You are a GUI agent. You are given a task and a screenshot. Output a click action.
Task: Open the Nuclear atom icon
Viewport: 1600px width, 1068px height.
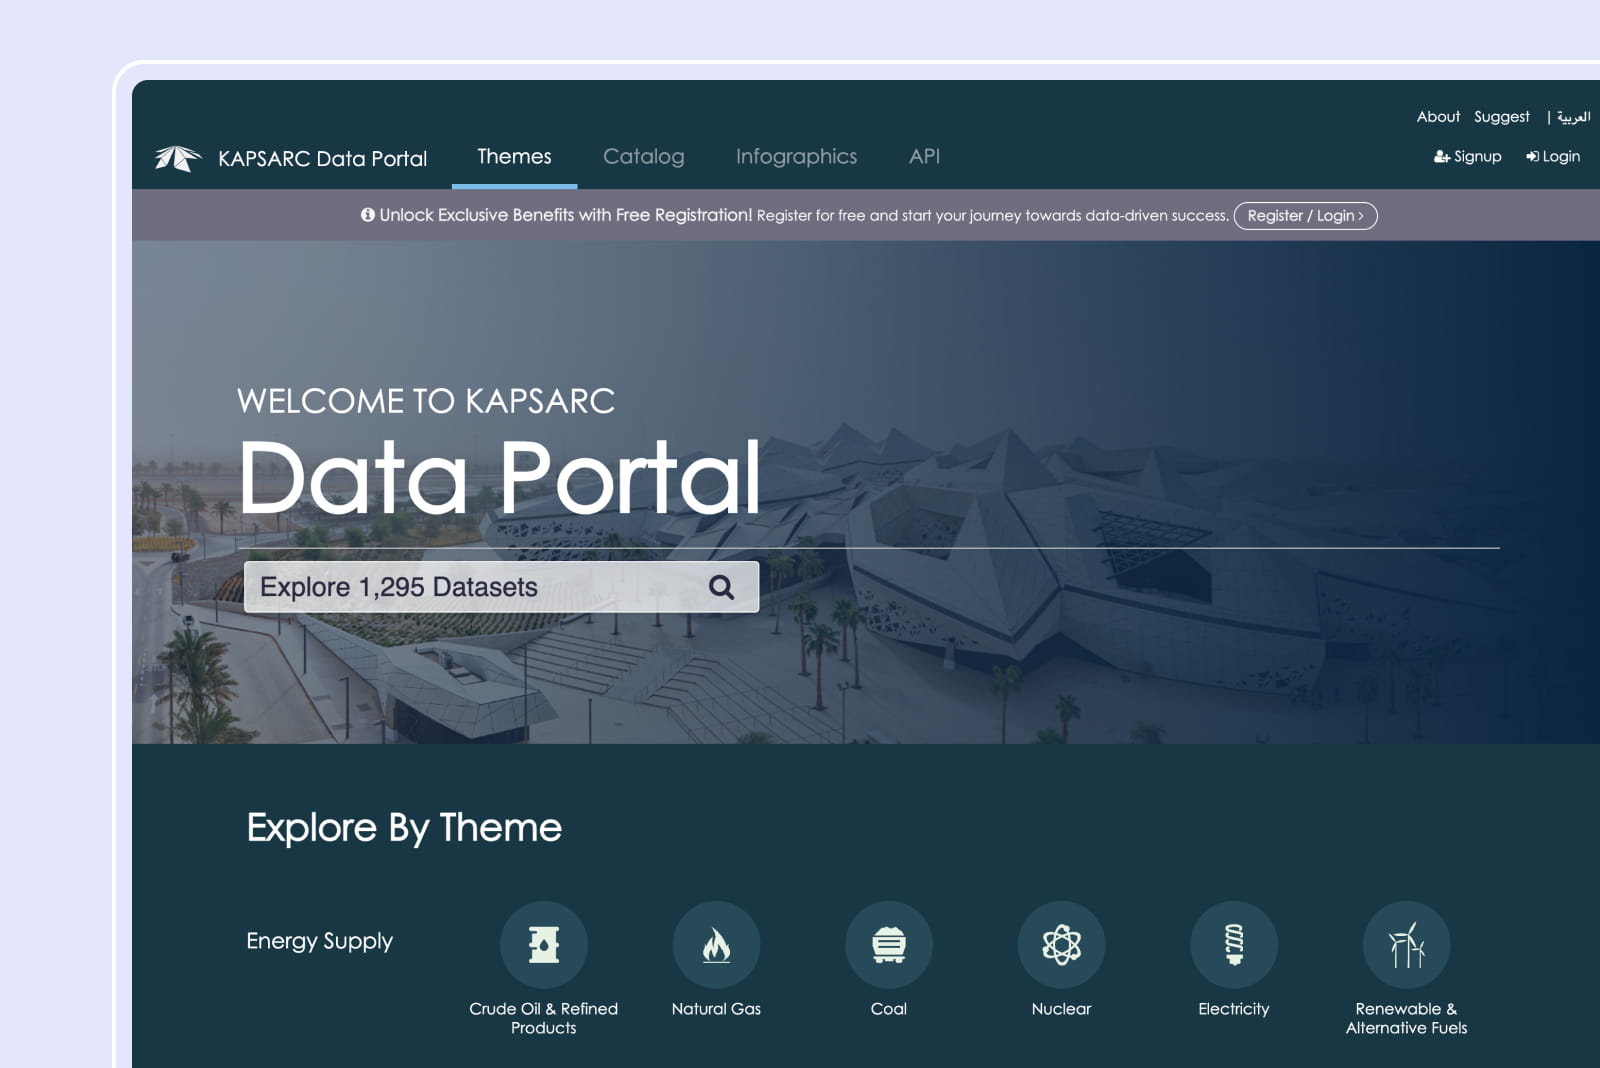(1061, 944)
